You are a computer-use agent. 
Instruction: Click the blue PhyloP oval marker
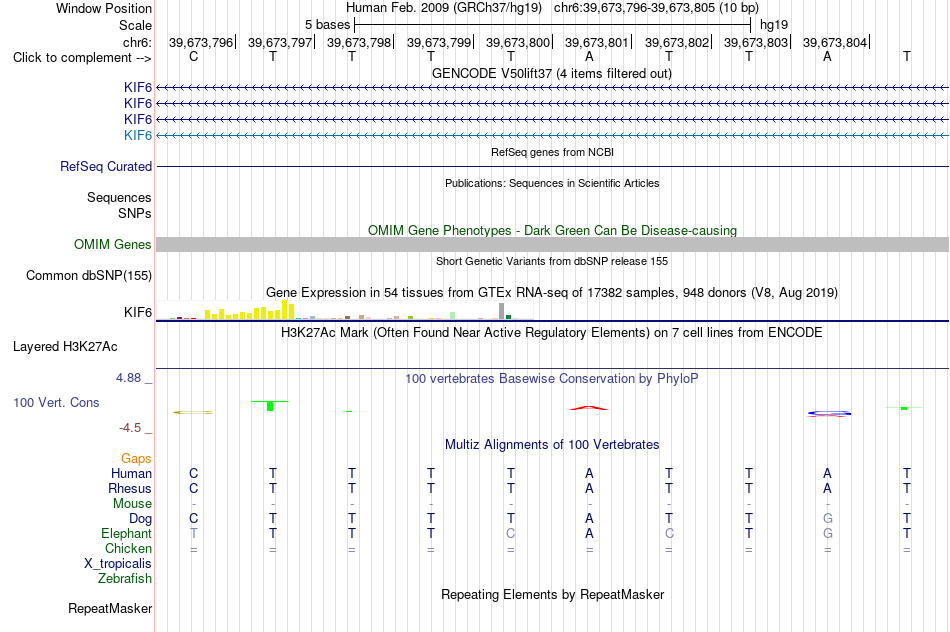tap(829, 413)
